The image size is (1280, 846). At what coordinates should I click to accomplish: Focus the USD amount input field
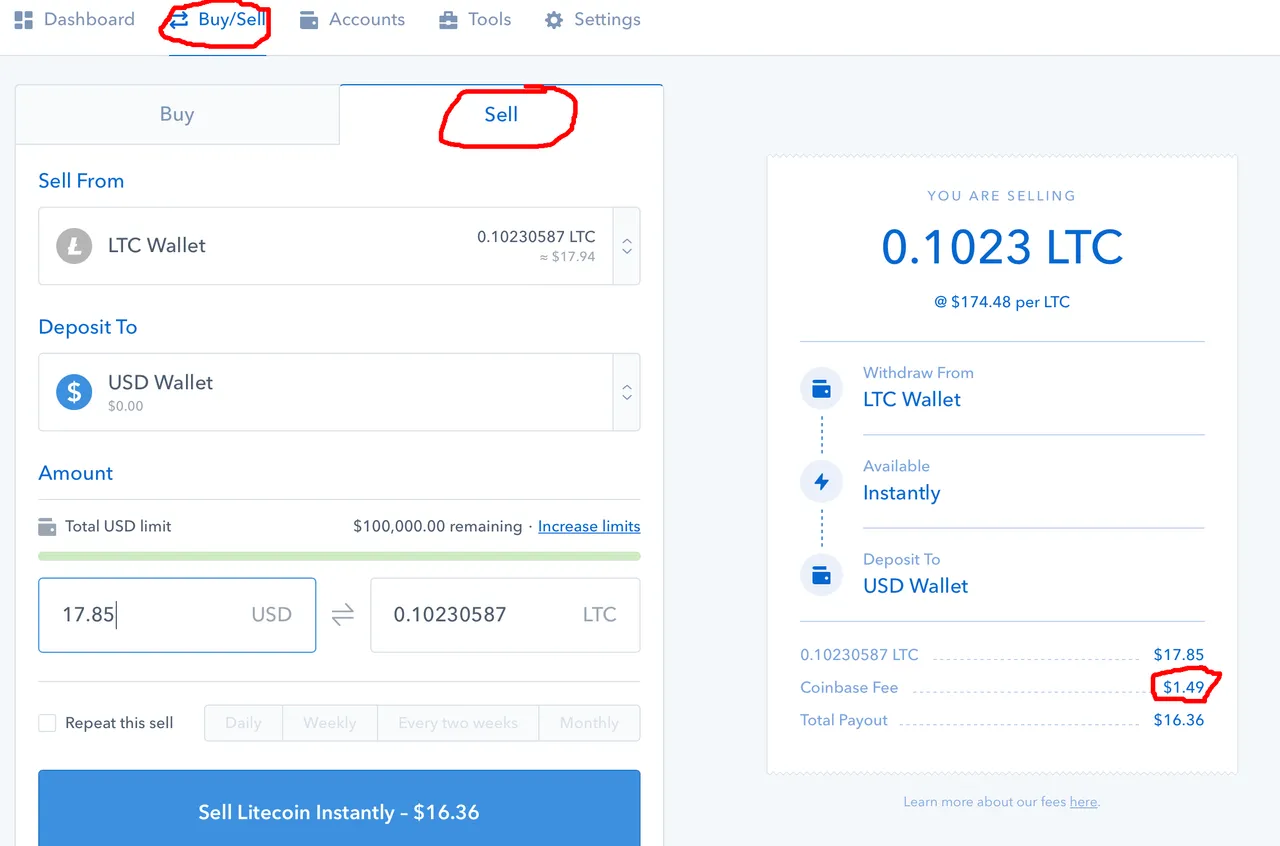tap(177, 615)
